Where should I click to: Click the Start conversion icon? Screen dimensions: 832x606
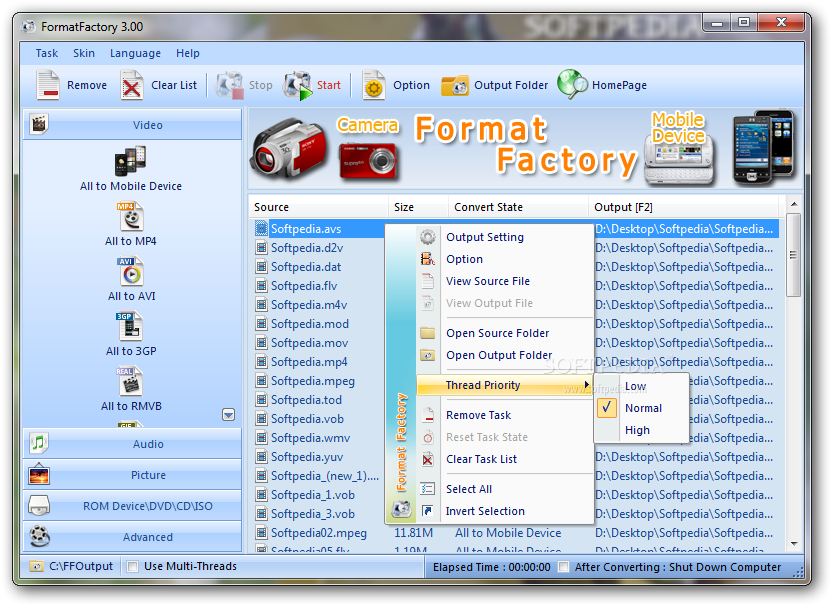coord(298,85)
